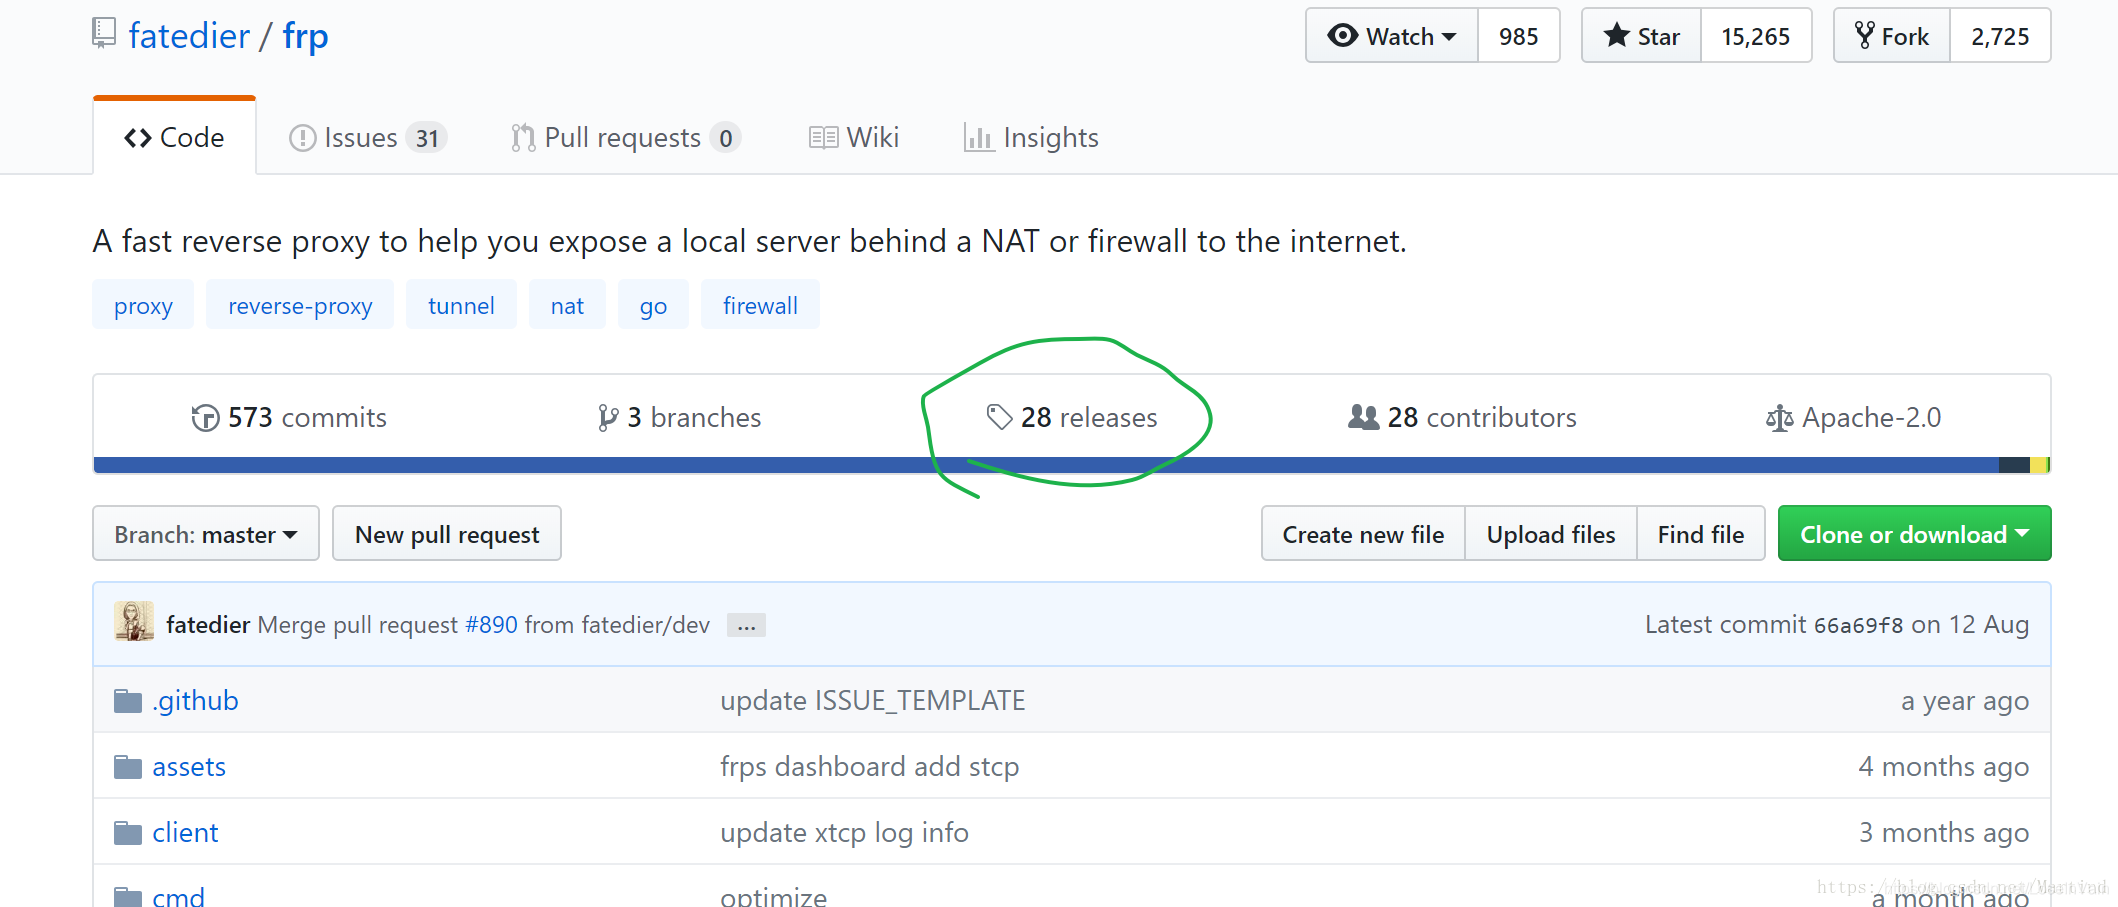
Task: Open 'update ISSUE_TEMPLATE' commit message
Action: pos(873,700)
